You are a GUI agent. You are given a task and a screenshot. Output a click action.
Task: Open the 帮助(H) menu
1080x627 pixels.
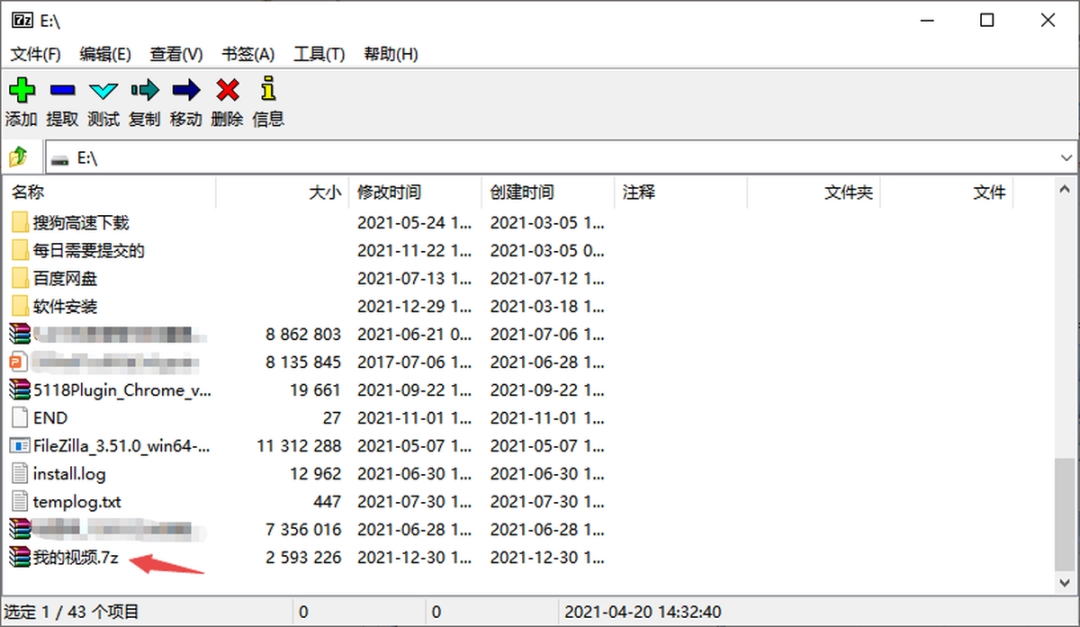click(390, 54)
